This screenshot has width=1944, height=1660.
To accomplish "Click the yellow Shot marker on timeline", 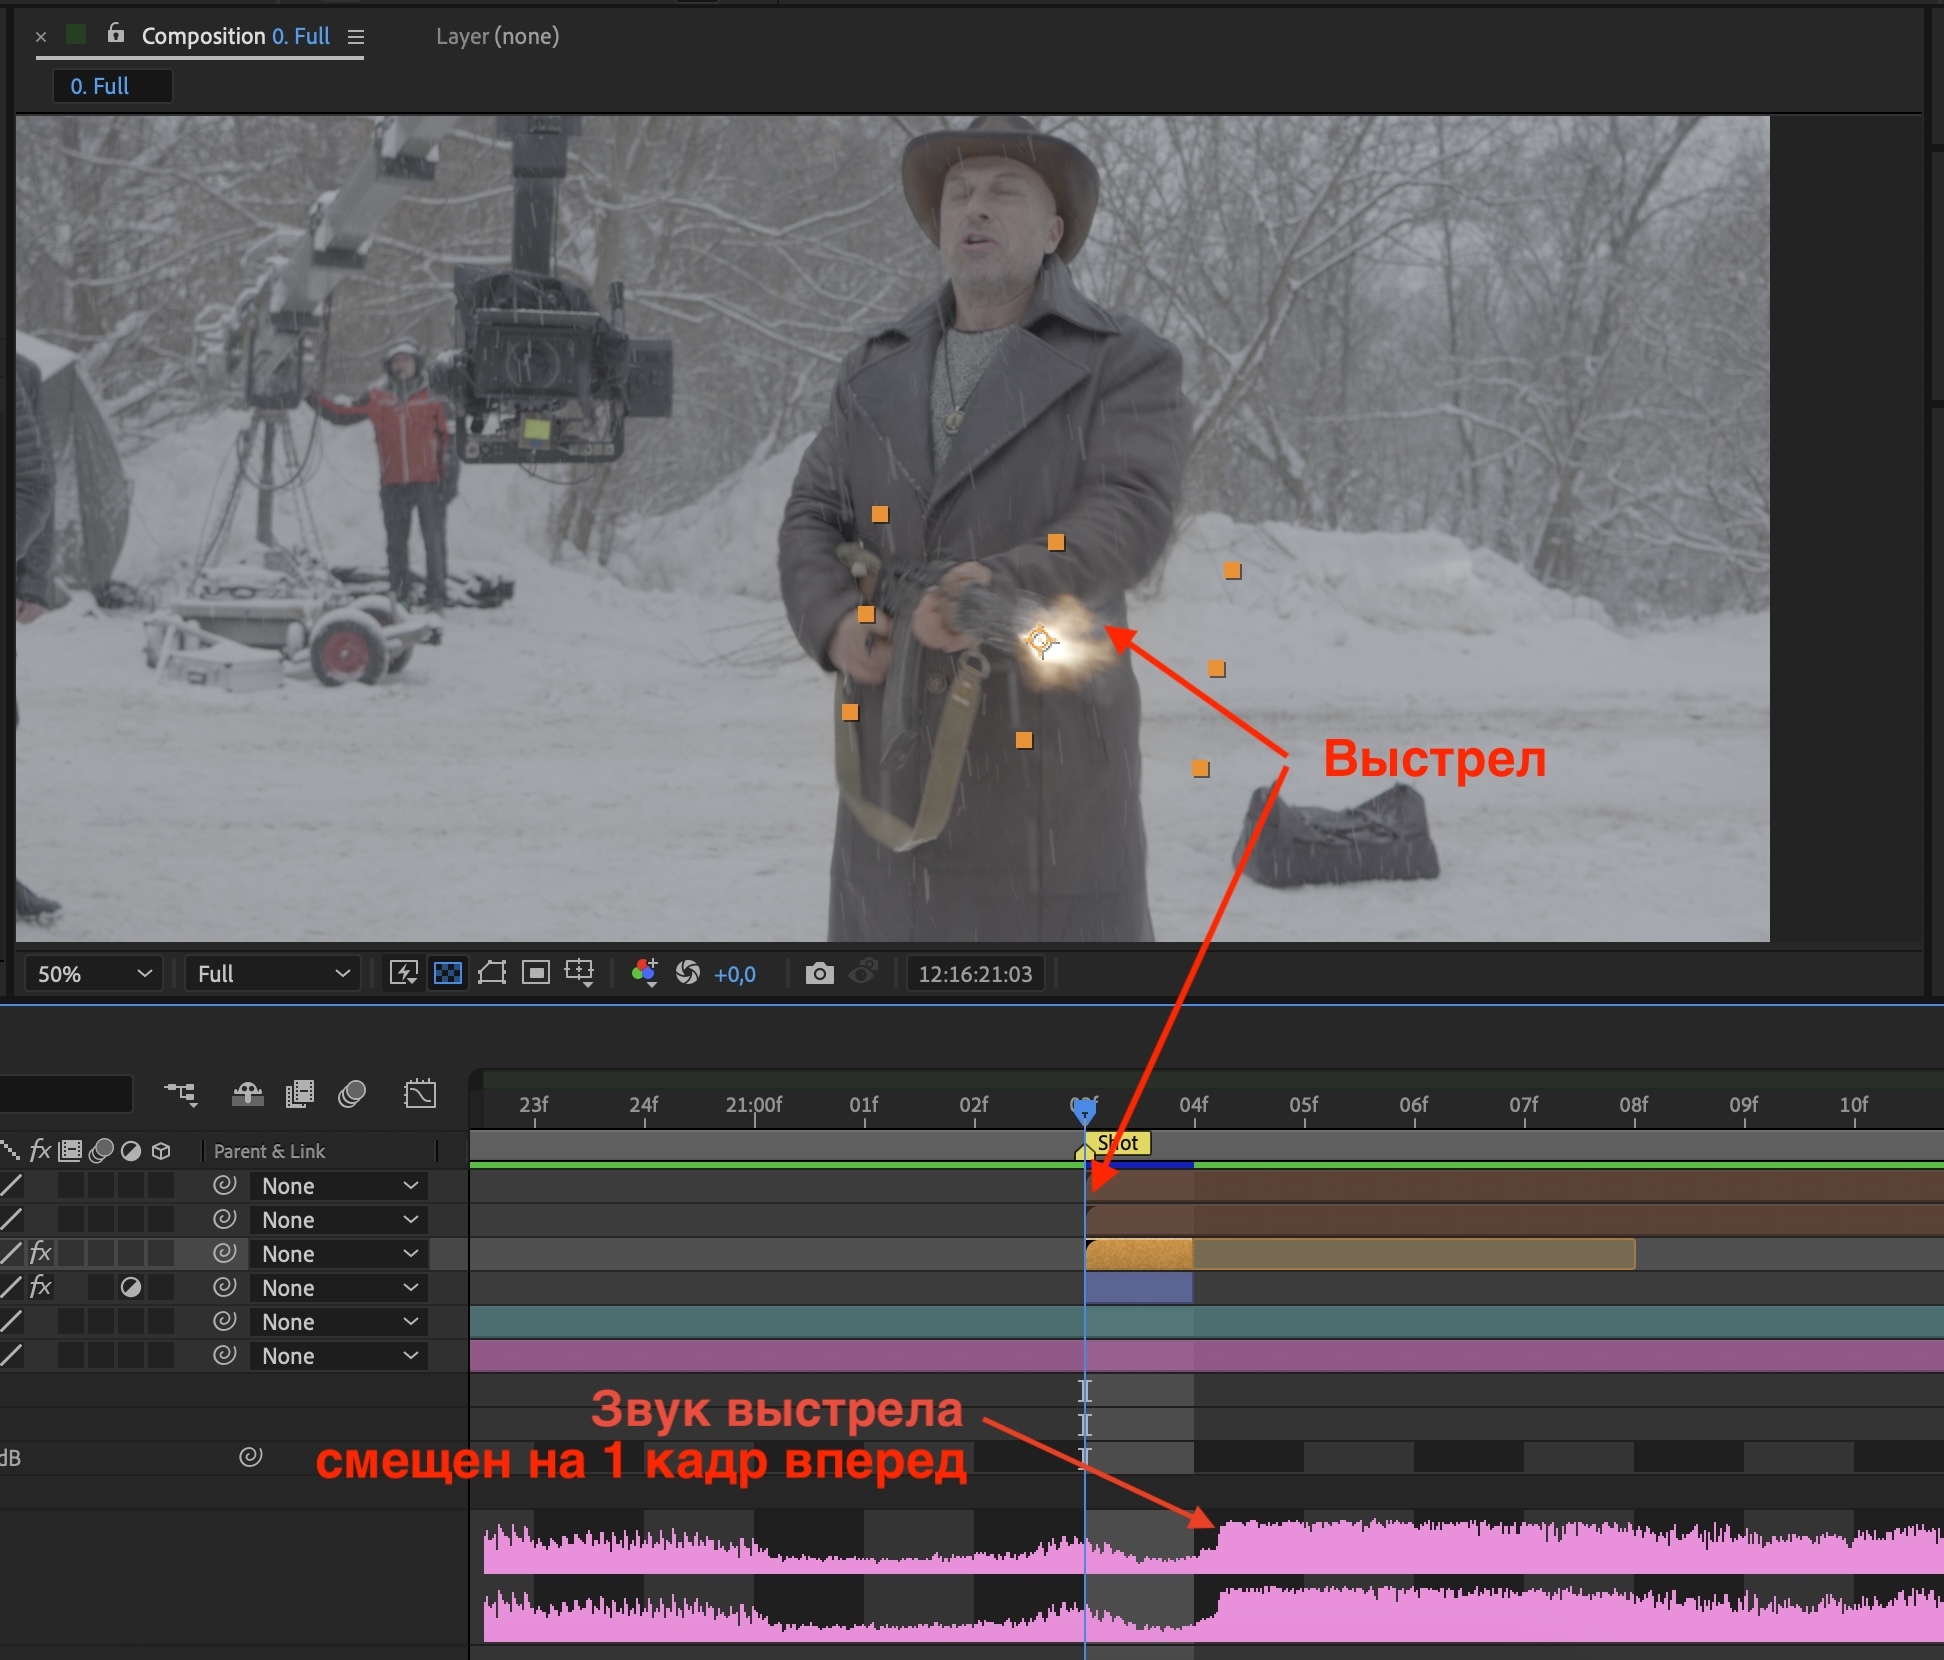I will [x=1117, y=1143].
